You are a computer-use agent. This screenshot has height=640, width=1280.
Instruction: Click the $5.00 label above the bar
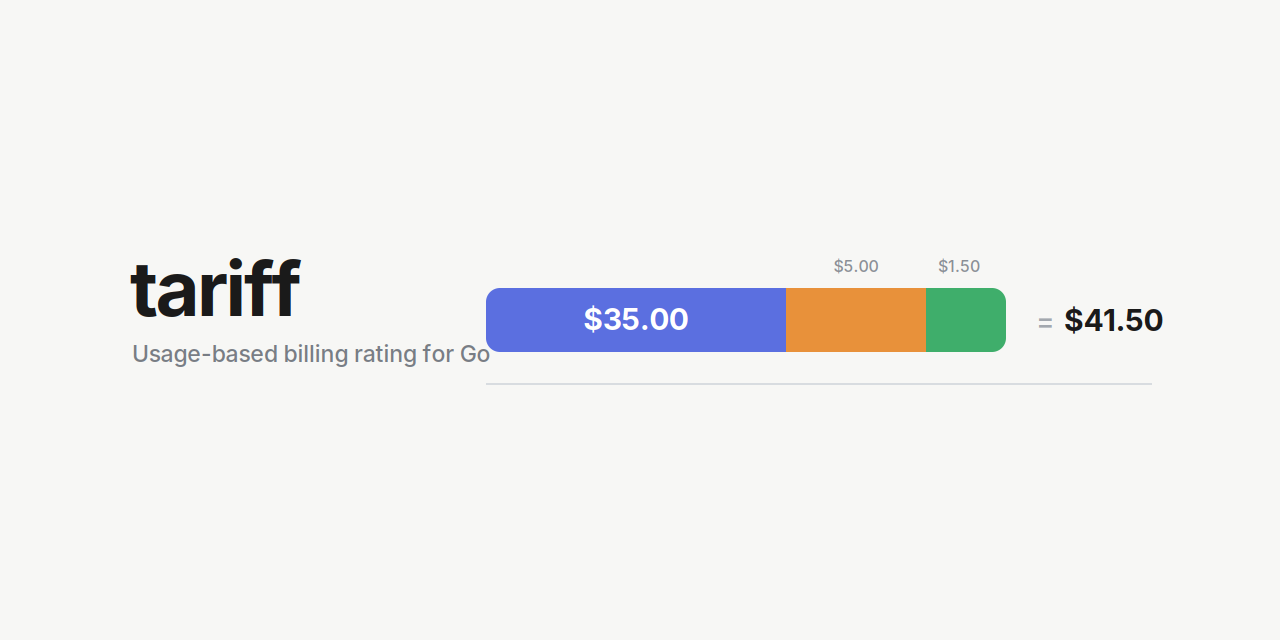point(856,266)
